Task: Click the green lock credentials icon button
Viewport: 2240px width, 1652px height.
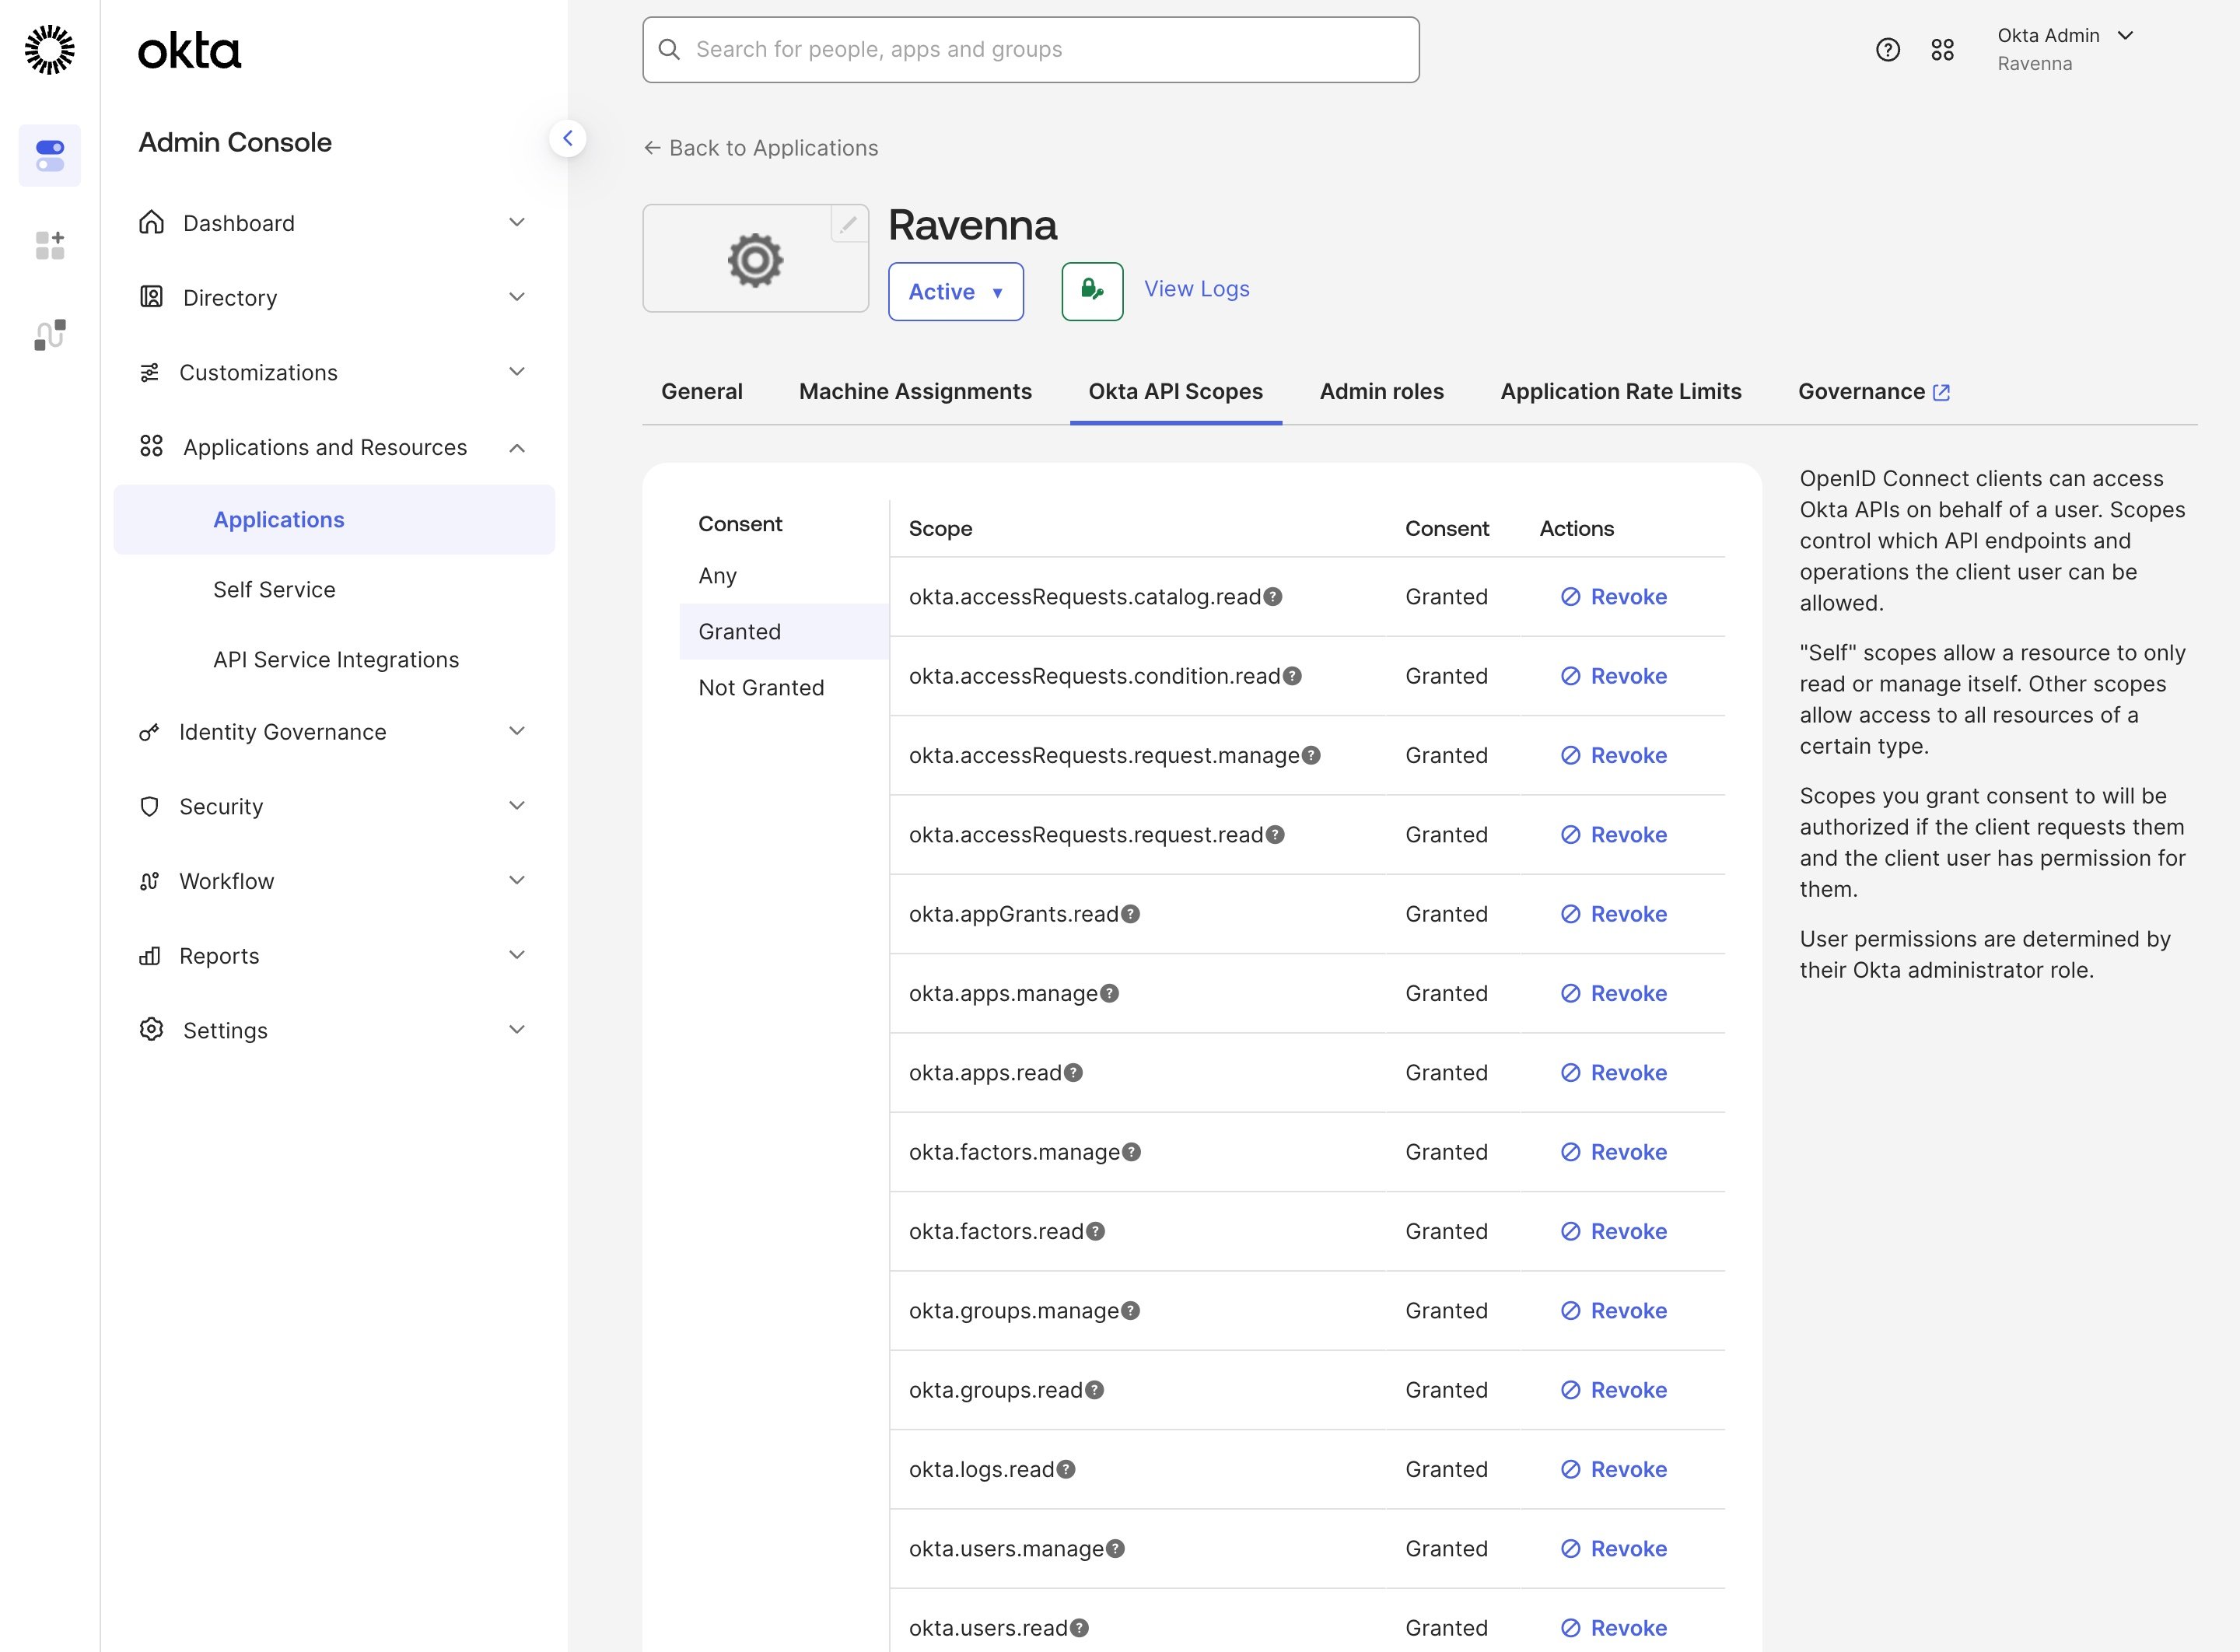Action: (x=1092, y=291)
